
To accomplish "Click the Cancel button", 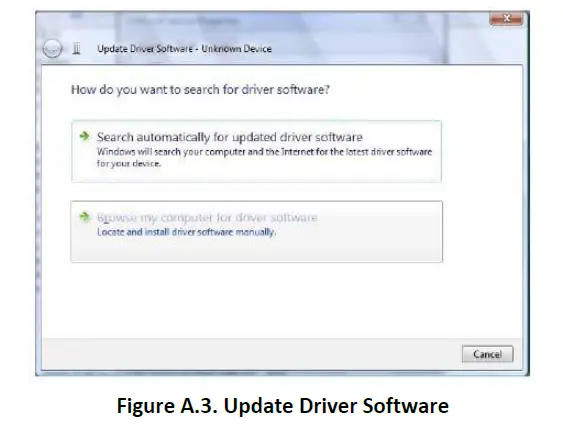I will coord(487,354).
